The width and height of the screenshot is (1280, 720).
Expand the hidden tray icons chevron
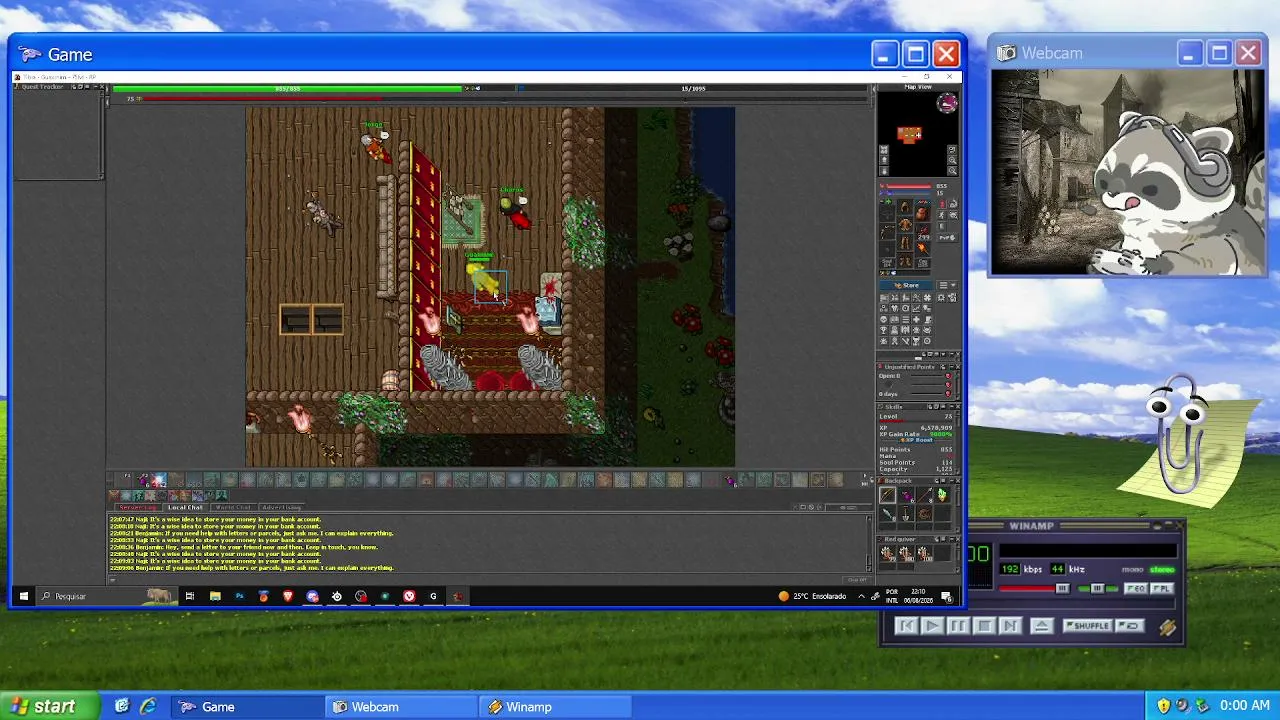coord(862,596)
